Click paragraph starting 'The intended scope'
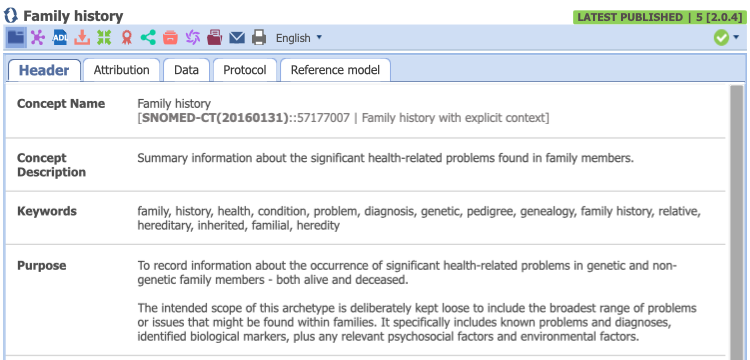 click(417, 322)
